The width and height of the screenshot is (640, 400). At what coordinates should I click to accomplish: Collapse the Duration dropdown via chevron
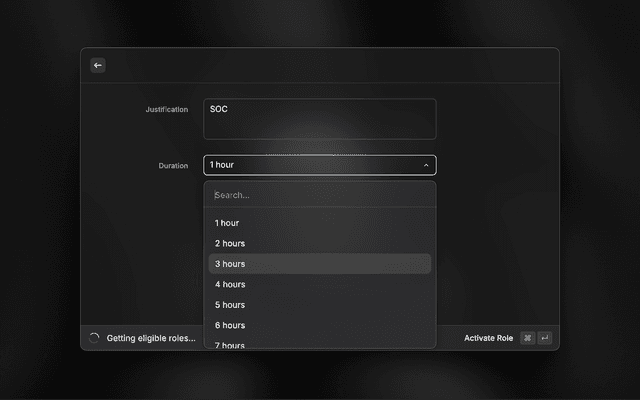(x=426, y=165)
